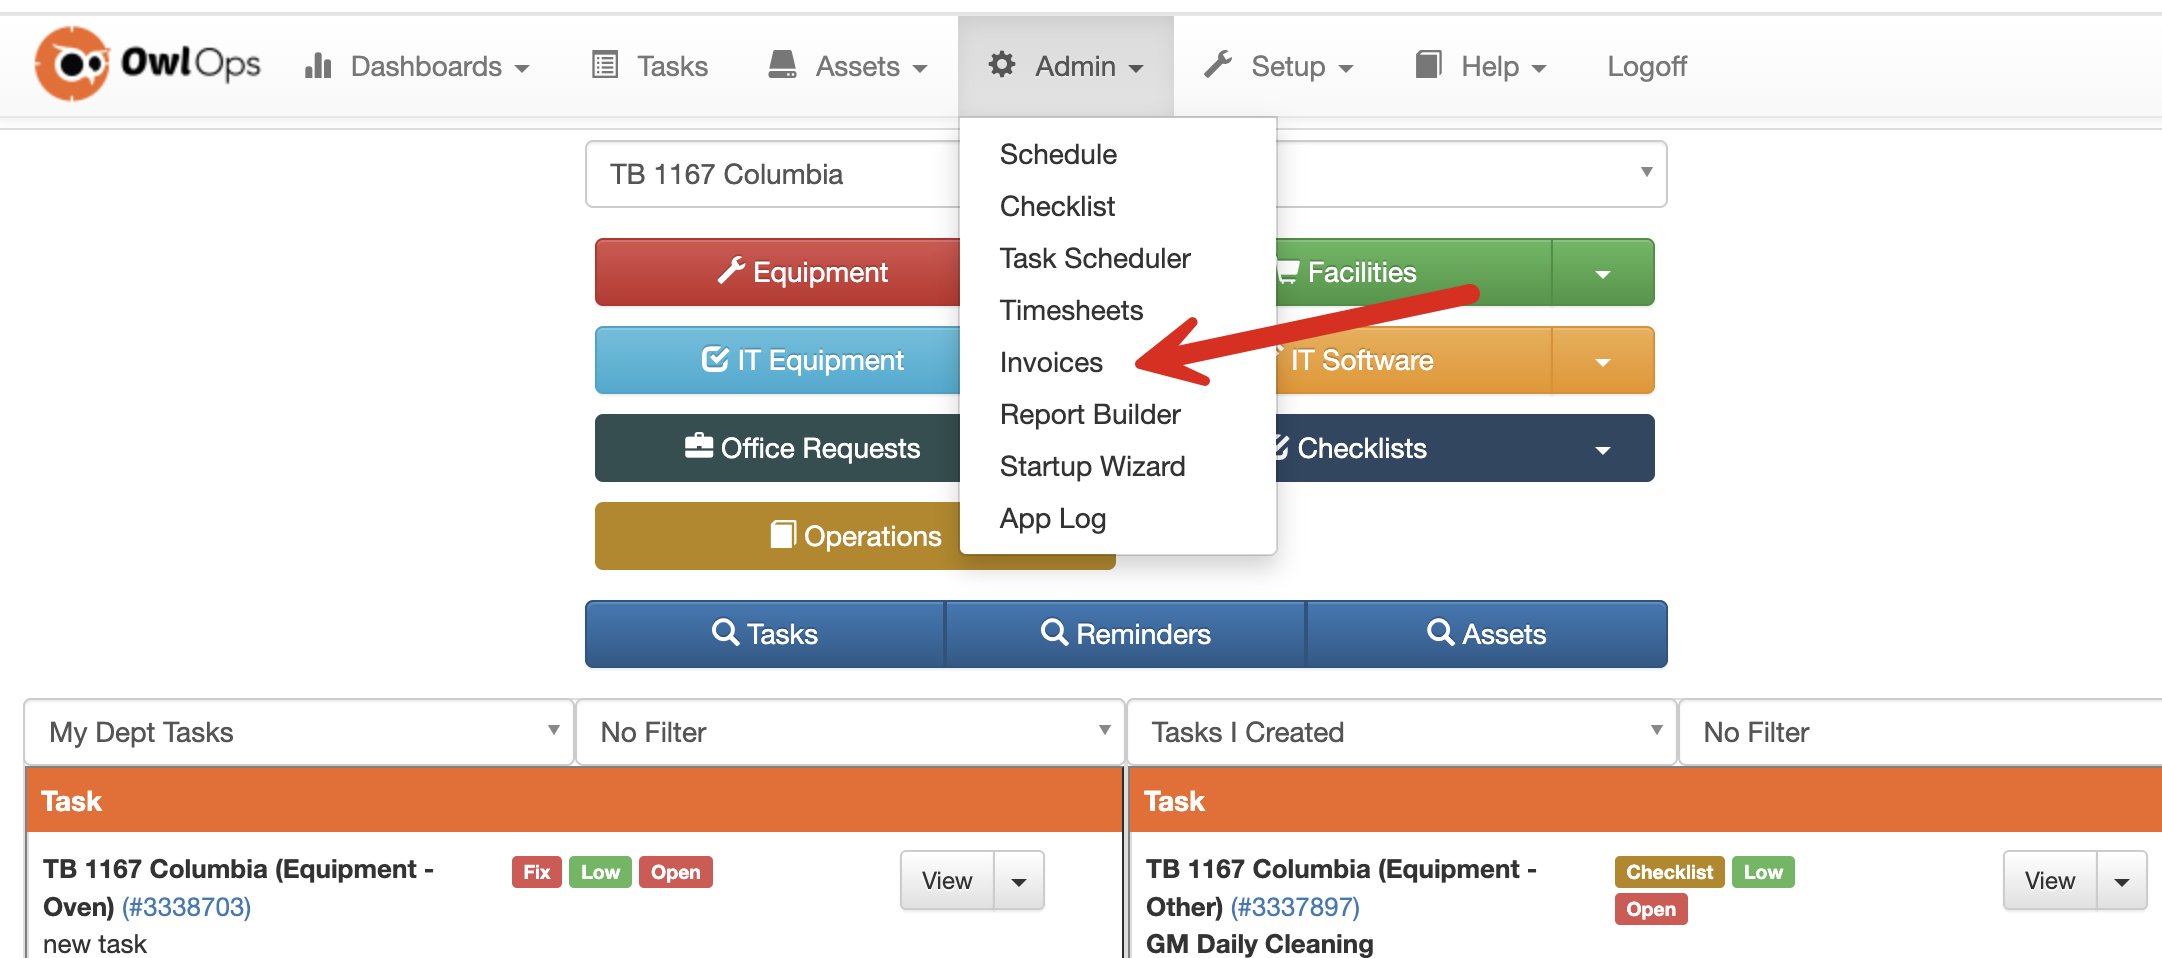Click the Admin gear icon

pyautogui.click(x=1001, y=65)
